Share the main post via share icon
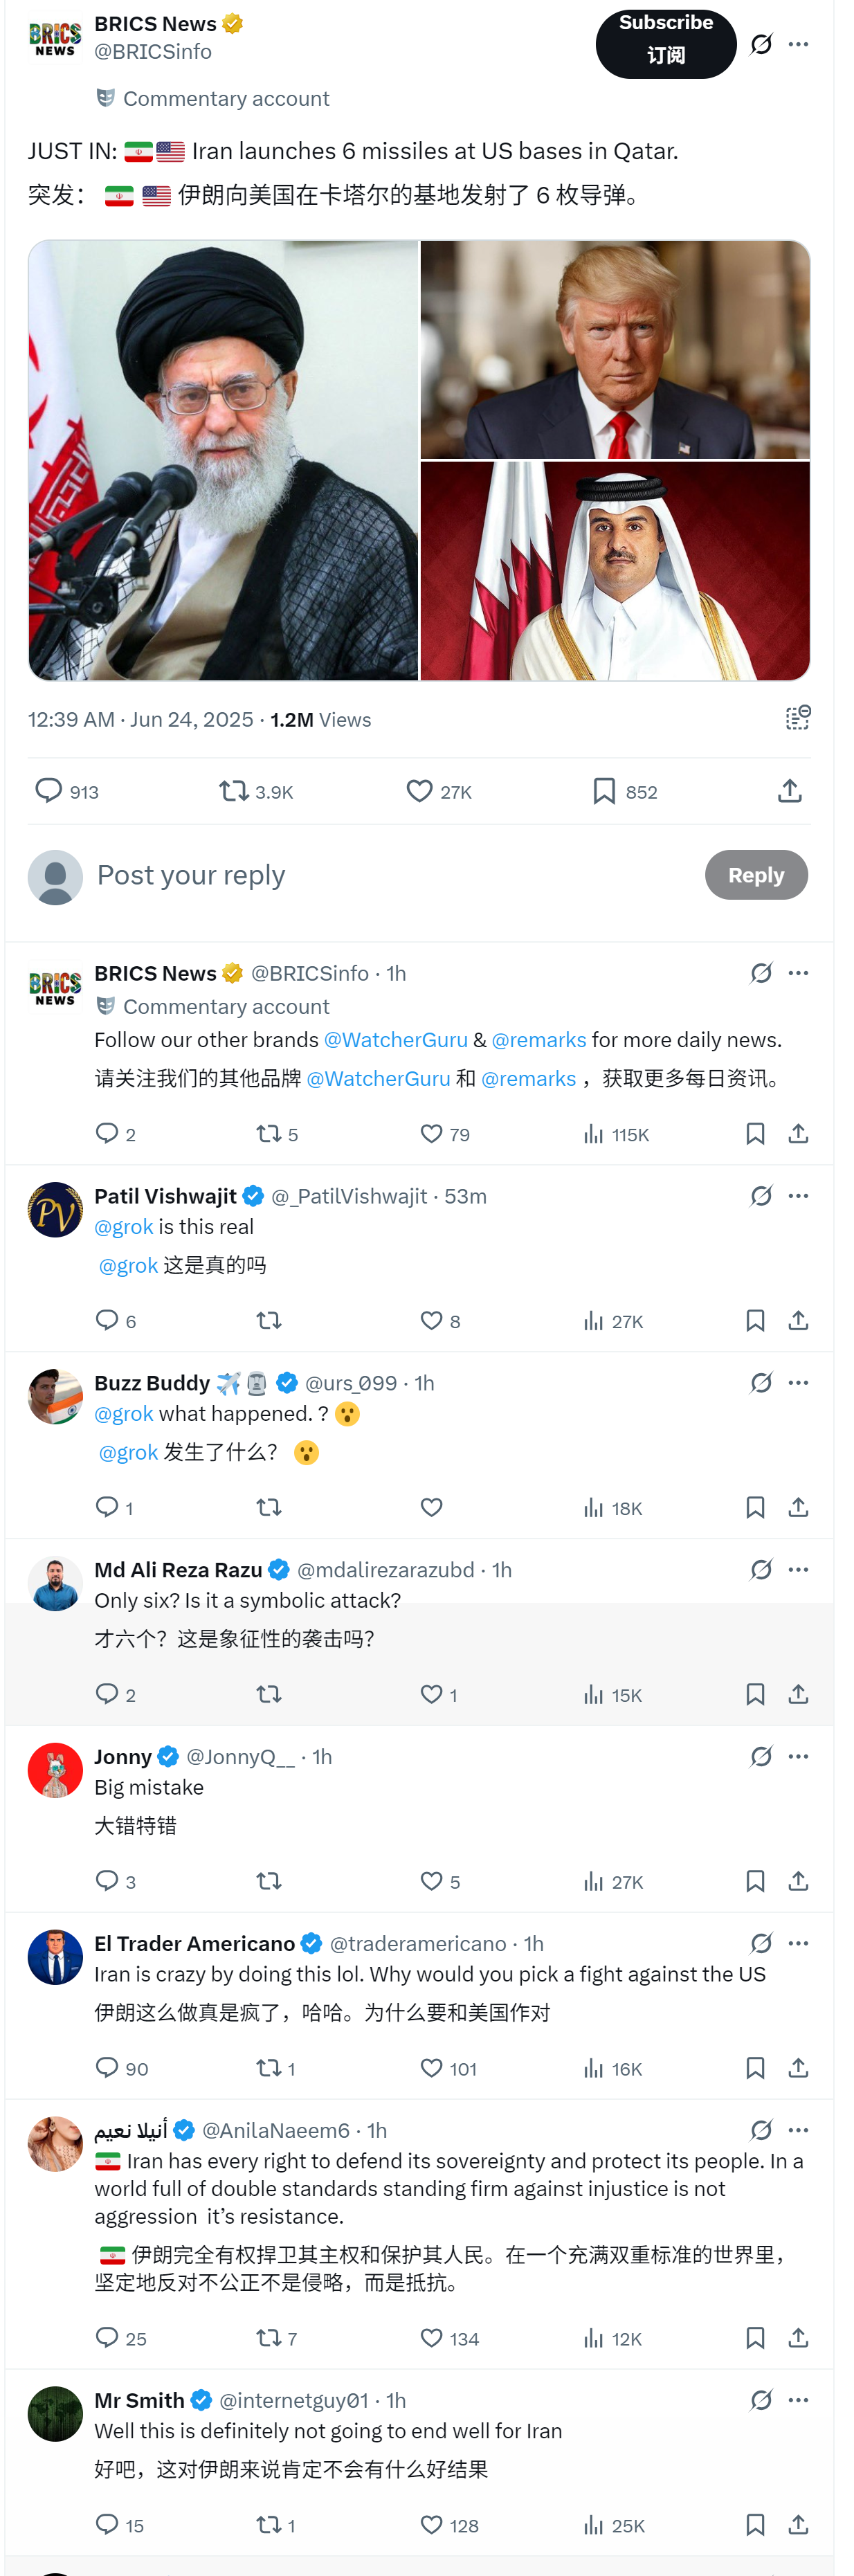The width and height of the screenshot is (854, 2576). click(x=789, y=791)
